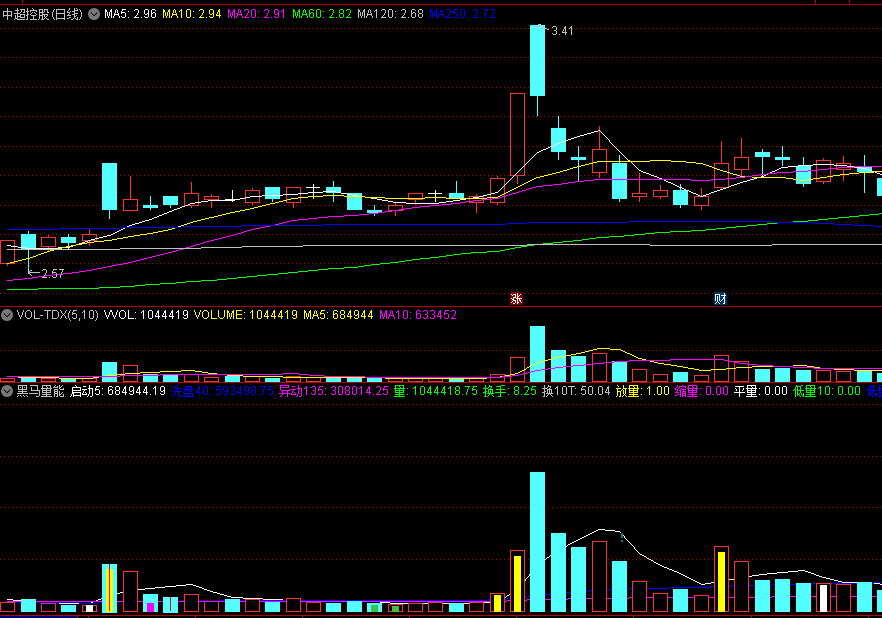
Task: Click the VOLUME: 1044419 value
Action: click(246, 315)
